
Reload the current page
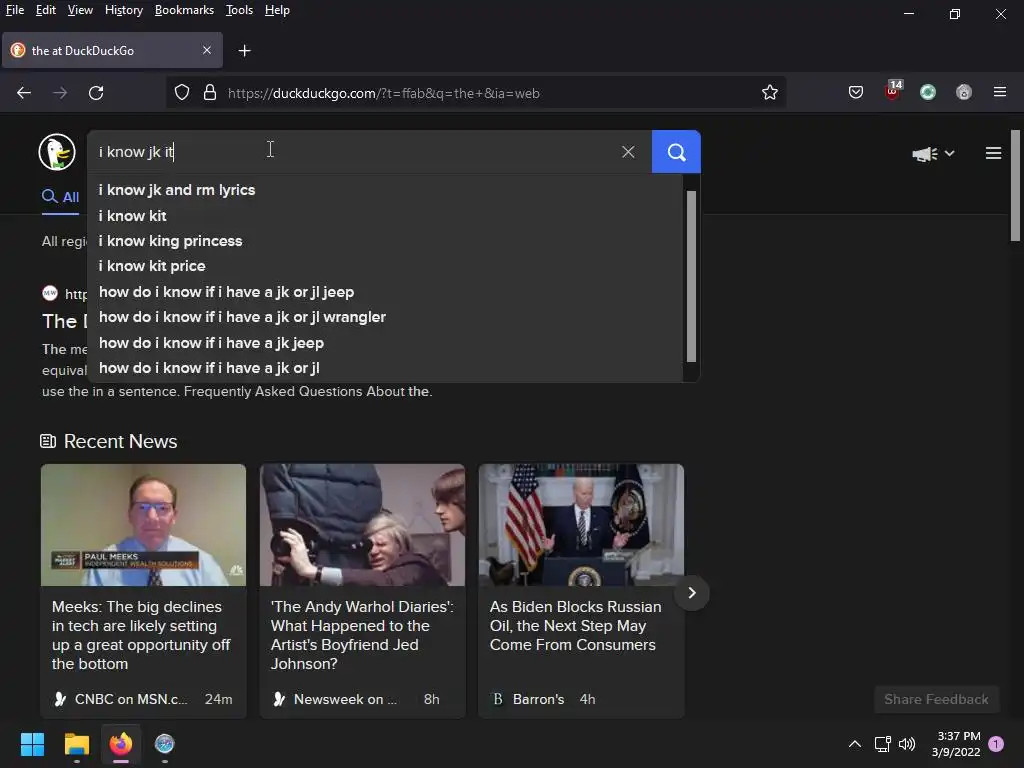click(x=96, y=93)
